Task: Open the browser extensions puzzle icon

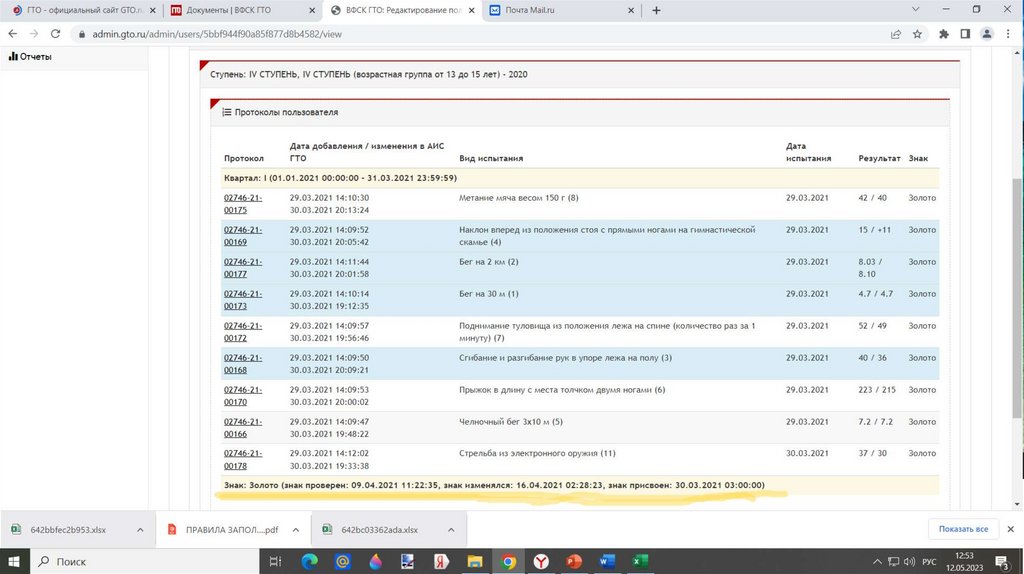Action: [x=943, y=33]
